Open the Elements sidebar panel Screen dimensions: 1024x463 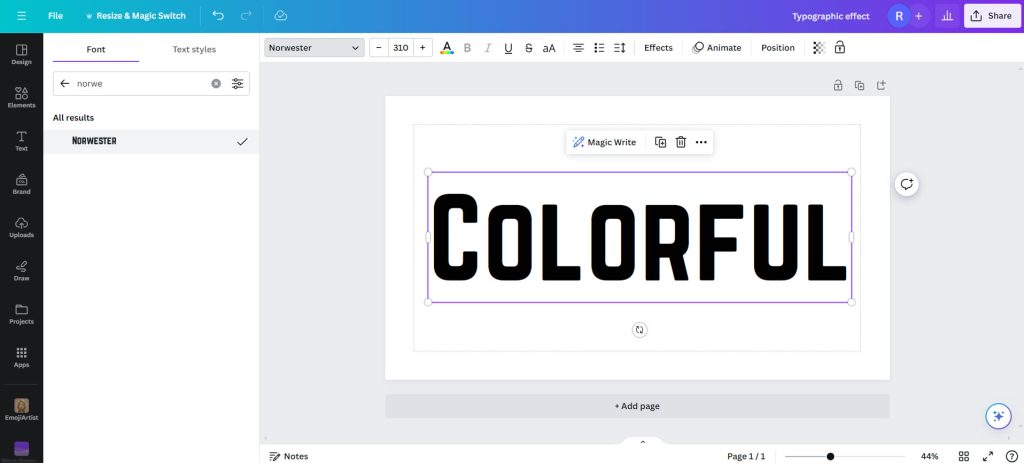pyautogui.click(x=21, y=97)
